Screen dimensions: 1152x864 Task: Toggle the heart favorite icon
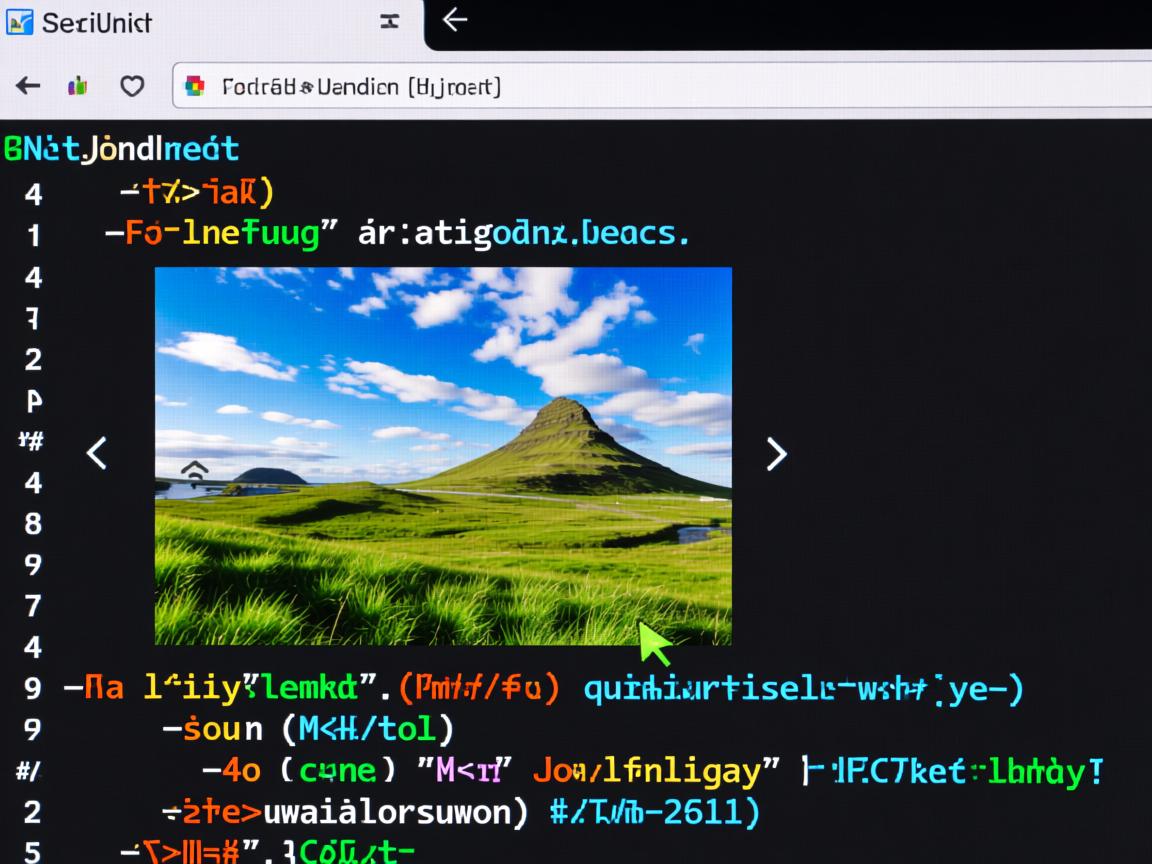pos(131,86)
